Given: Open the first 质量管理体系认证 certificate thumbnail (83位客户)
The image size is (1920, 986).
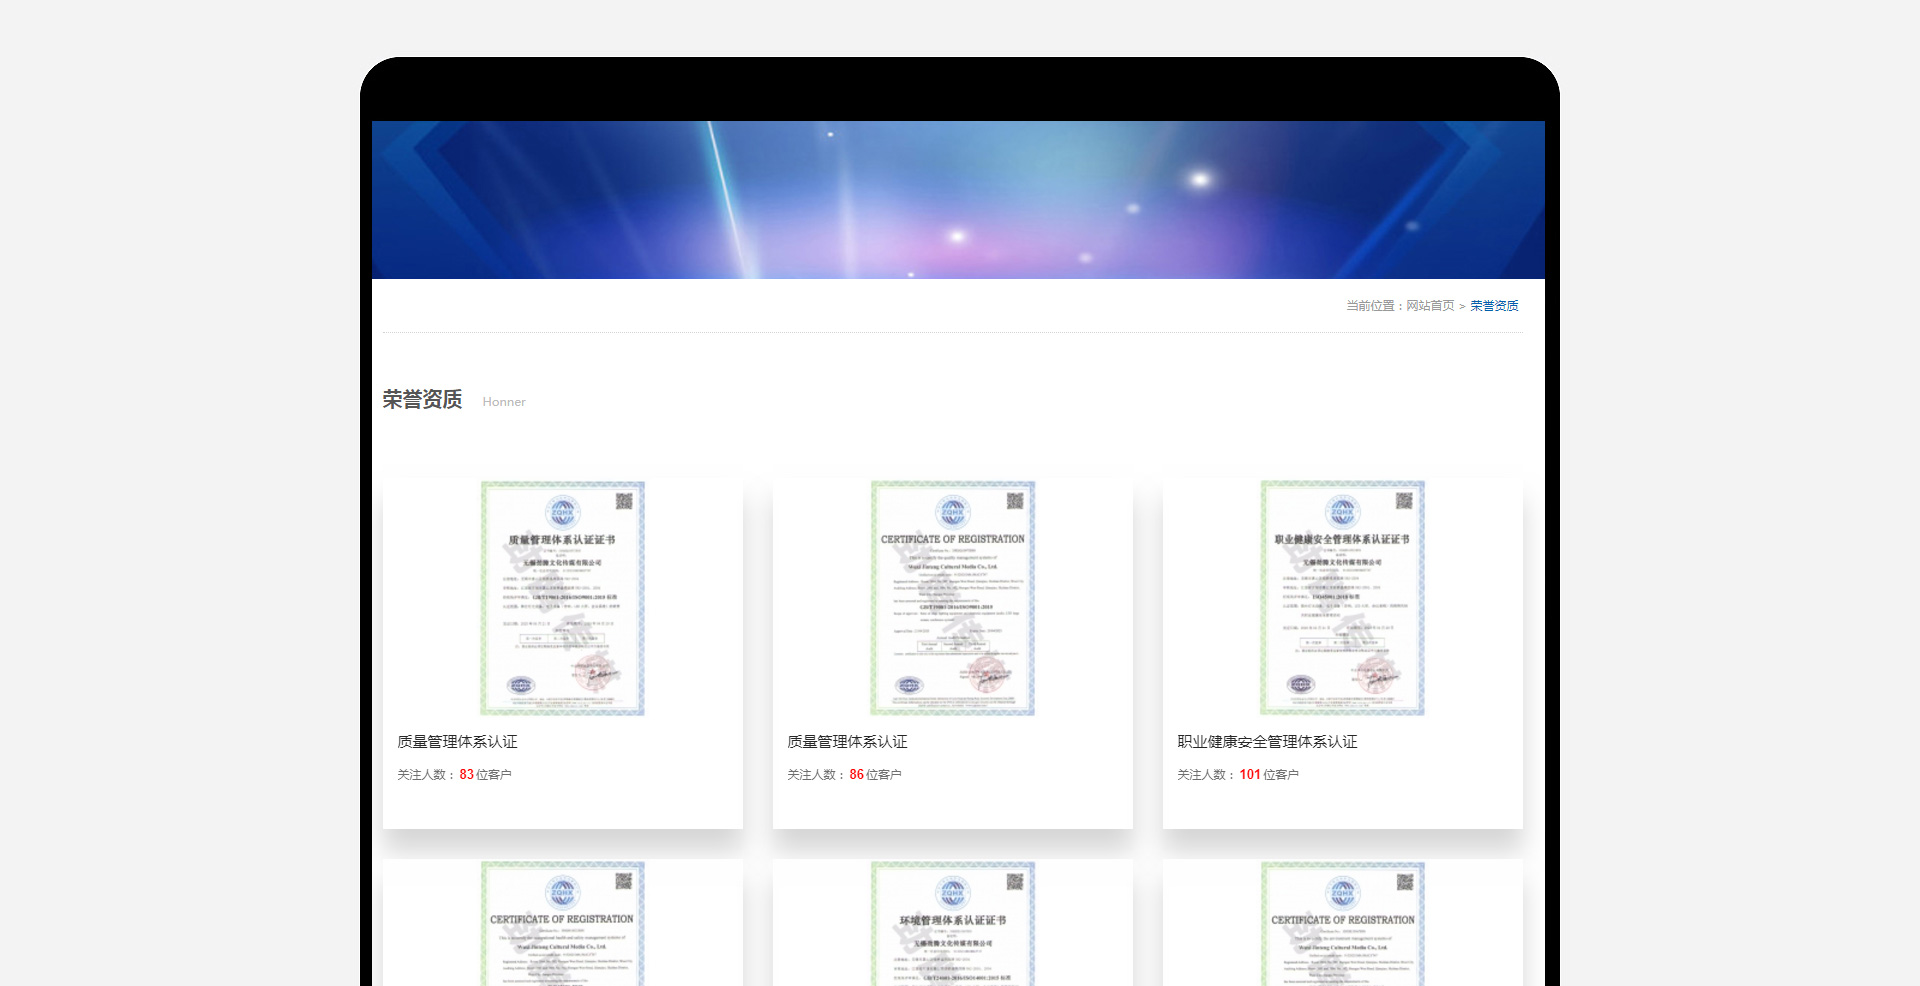Looking at the screenshot, I should [x=562, y=598].
